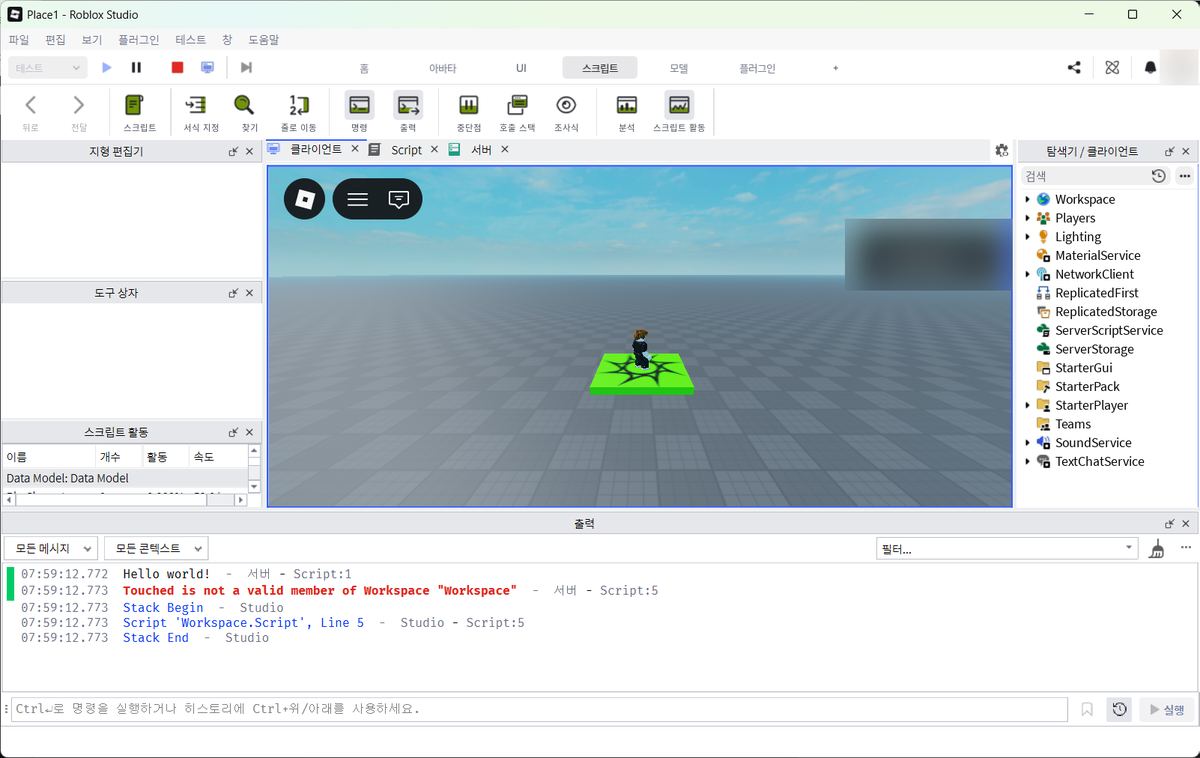The width and height of the screenshot is (1200, 758).
Task: Open the command history clock icon
Action: click(1119, 709)
